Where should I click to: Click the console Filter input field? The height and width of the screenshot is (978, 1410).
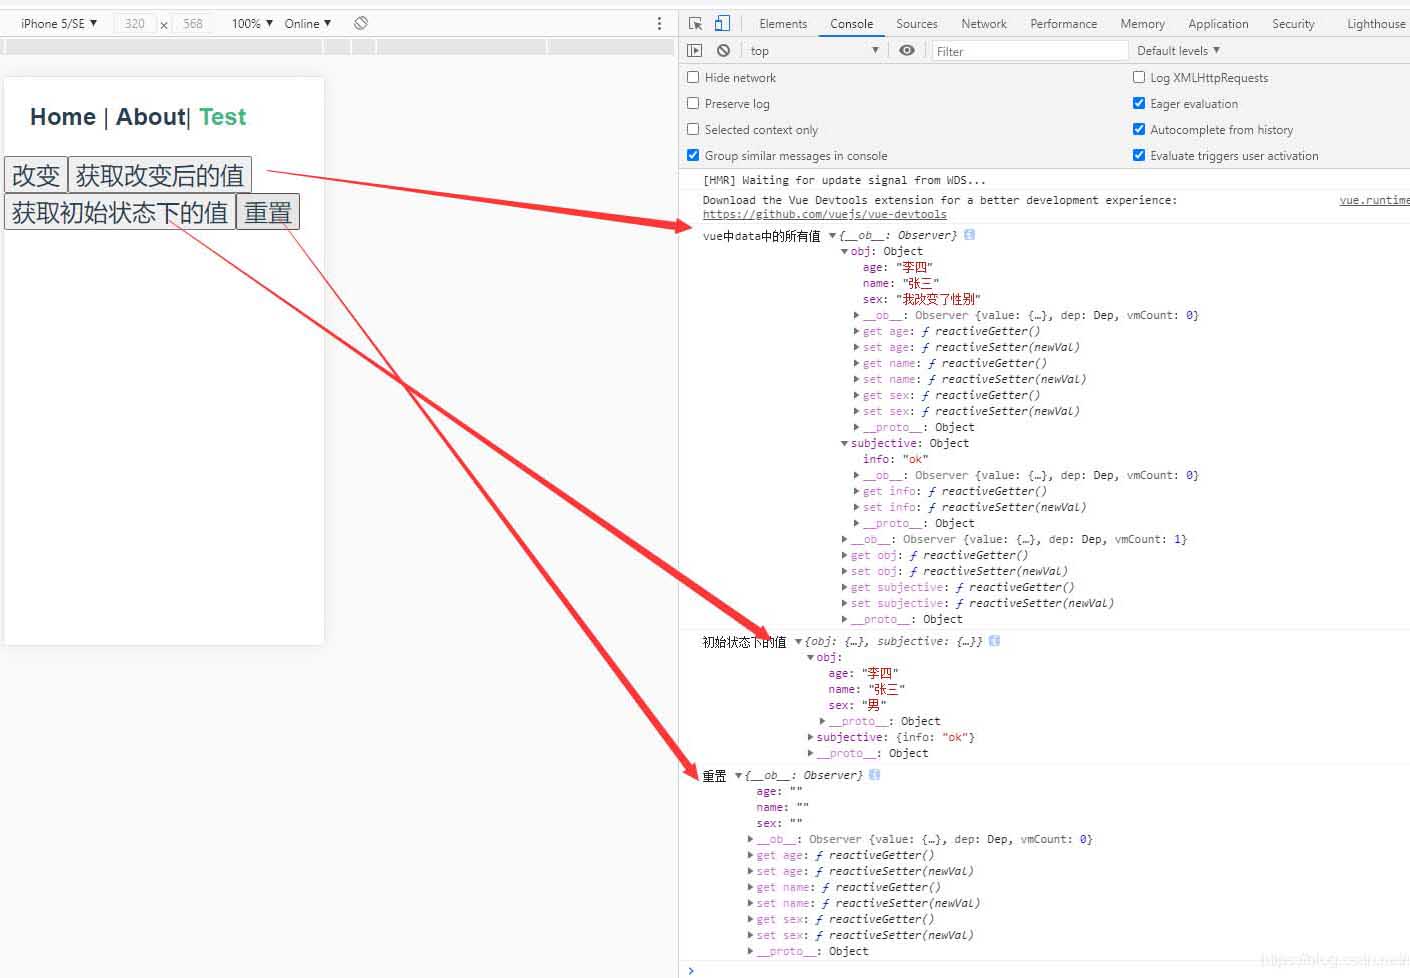click(1030, 50)
